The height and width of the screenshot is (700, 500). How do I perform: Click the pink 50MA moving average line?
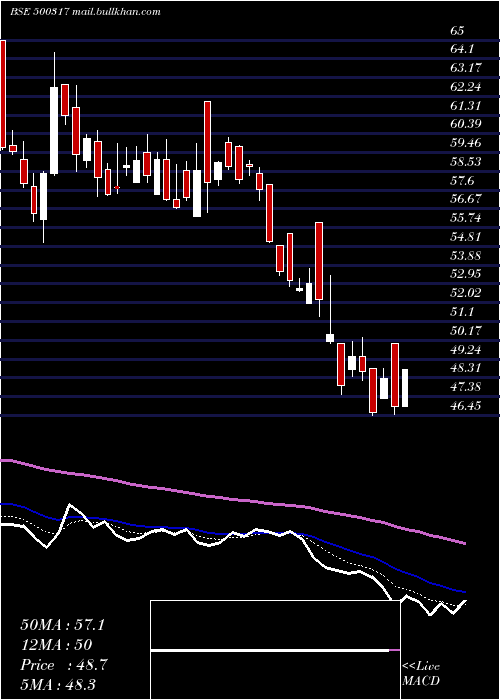pyautogui.click(x=232, y=500)
